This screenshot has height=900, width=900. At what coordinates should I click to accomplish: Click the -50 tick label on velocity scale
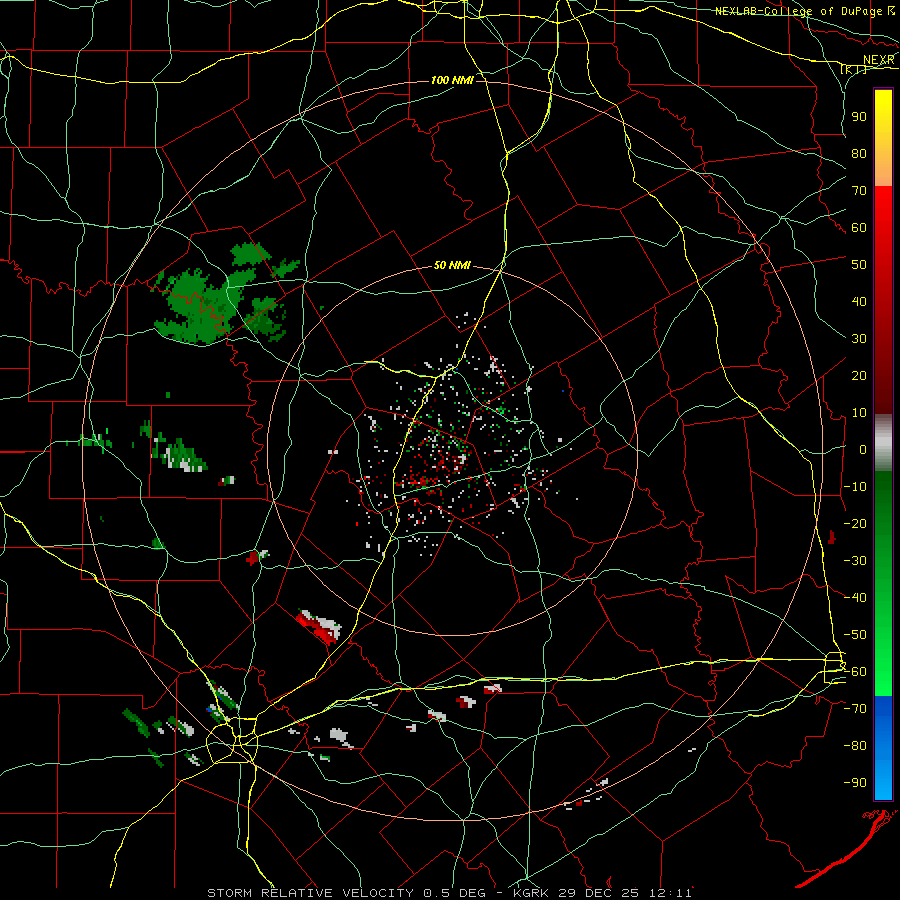855,635
